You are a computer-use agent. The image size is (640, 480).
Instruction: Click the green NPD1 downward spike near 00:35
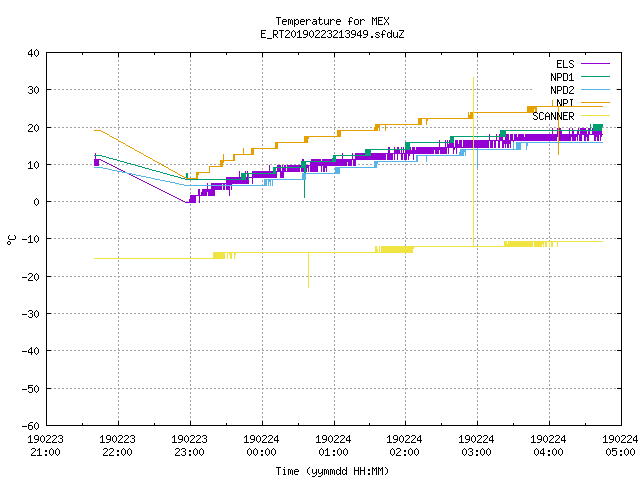point(304,184)
